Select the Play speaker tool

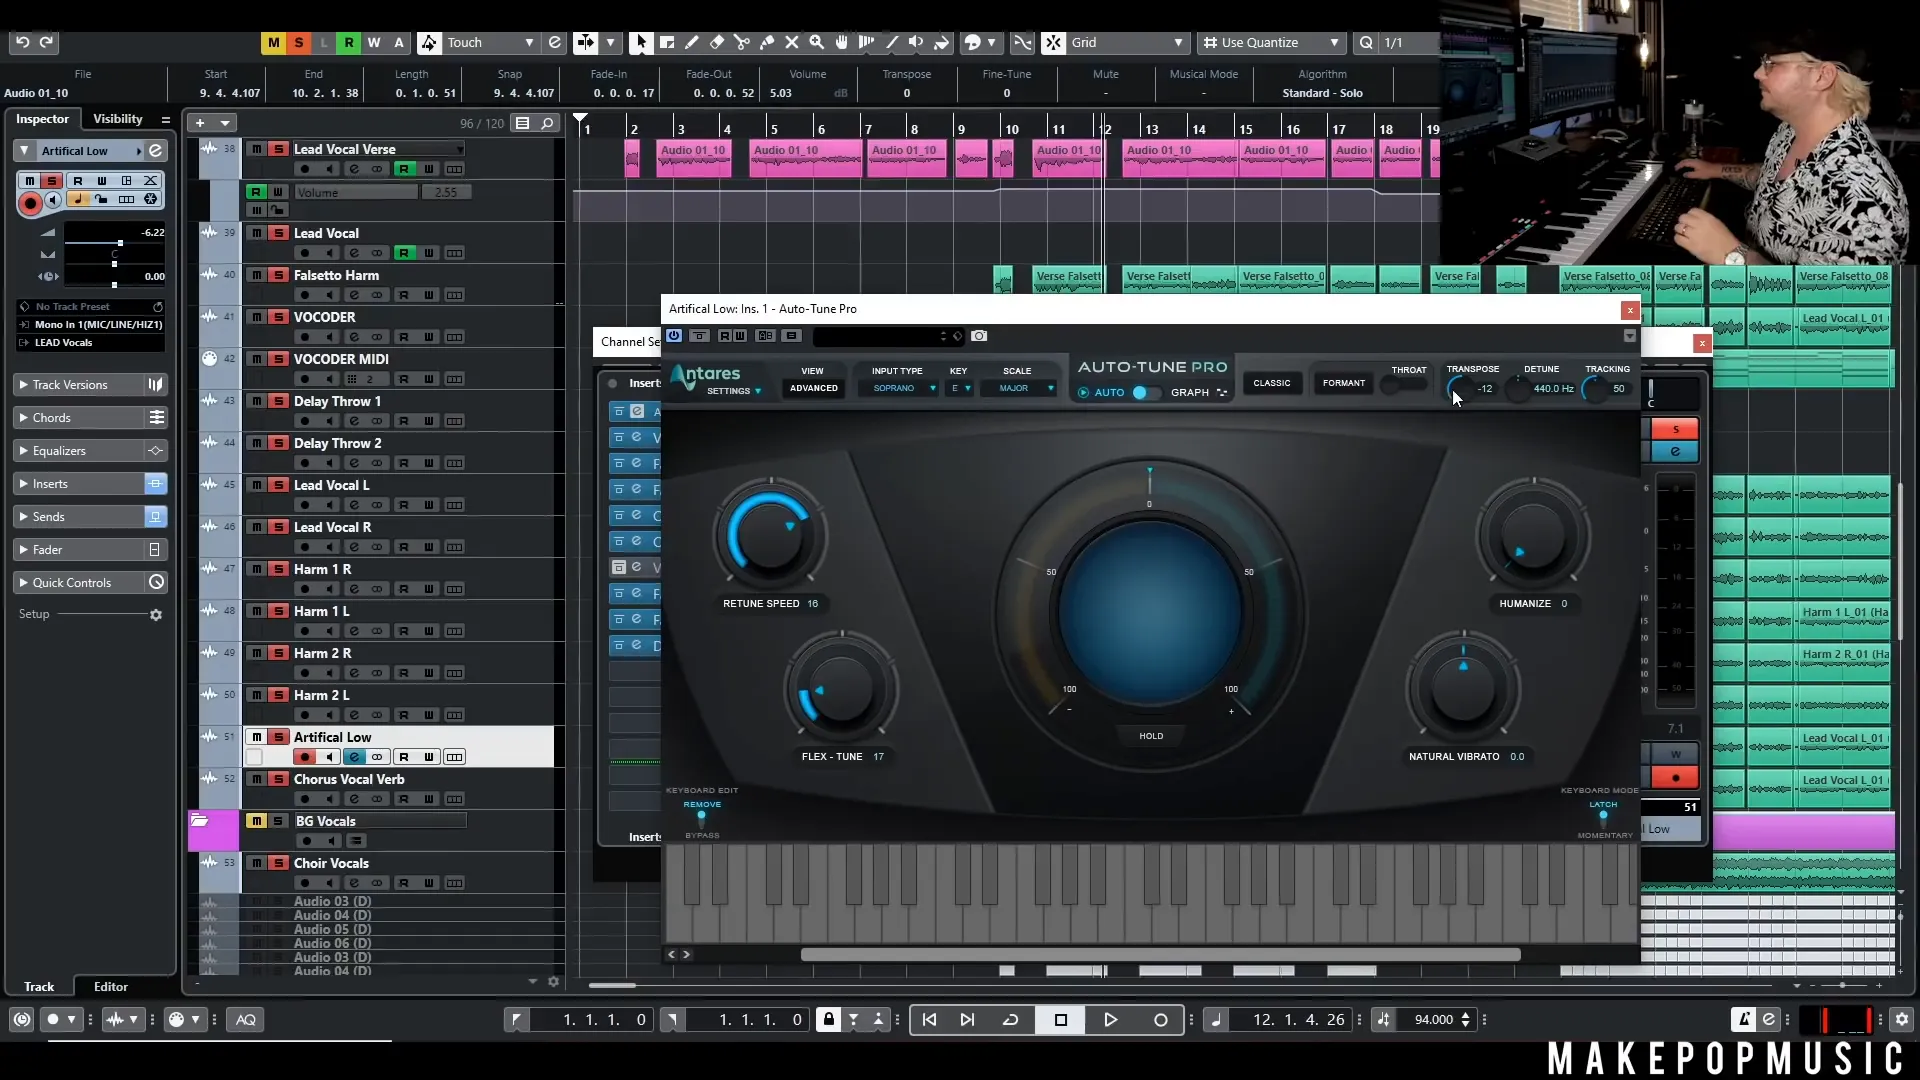tap(916, 42)
